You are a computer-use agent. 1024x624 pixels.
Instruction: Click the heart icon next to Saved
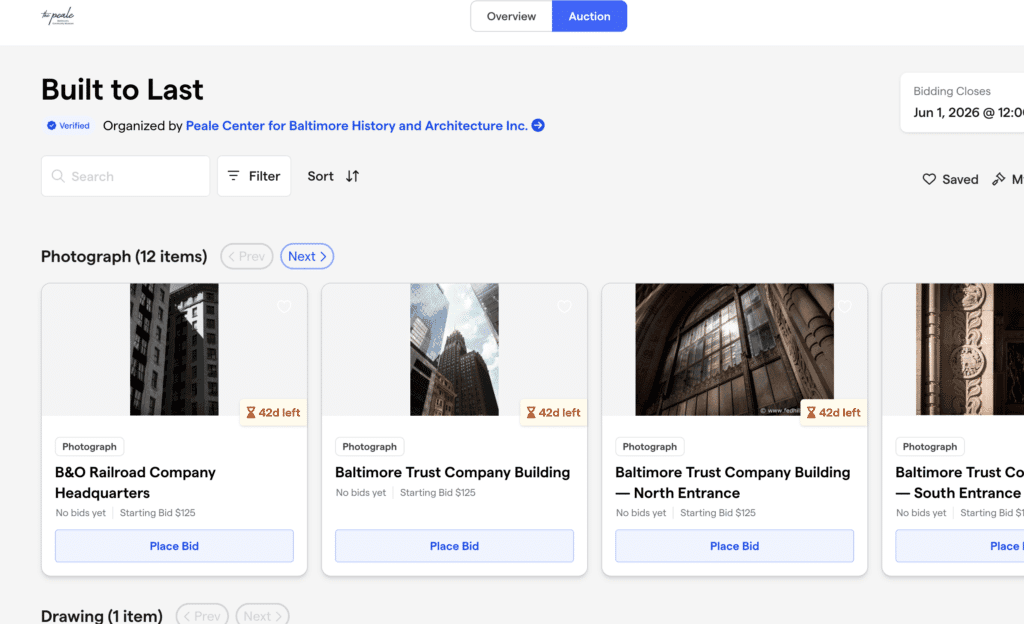929,179
